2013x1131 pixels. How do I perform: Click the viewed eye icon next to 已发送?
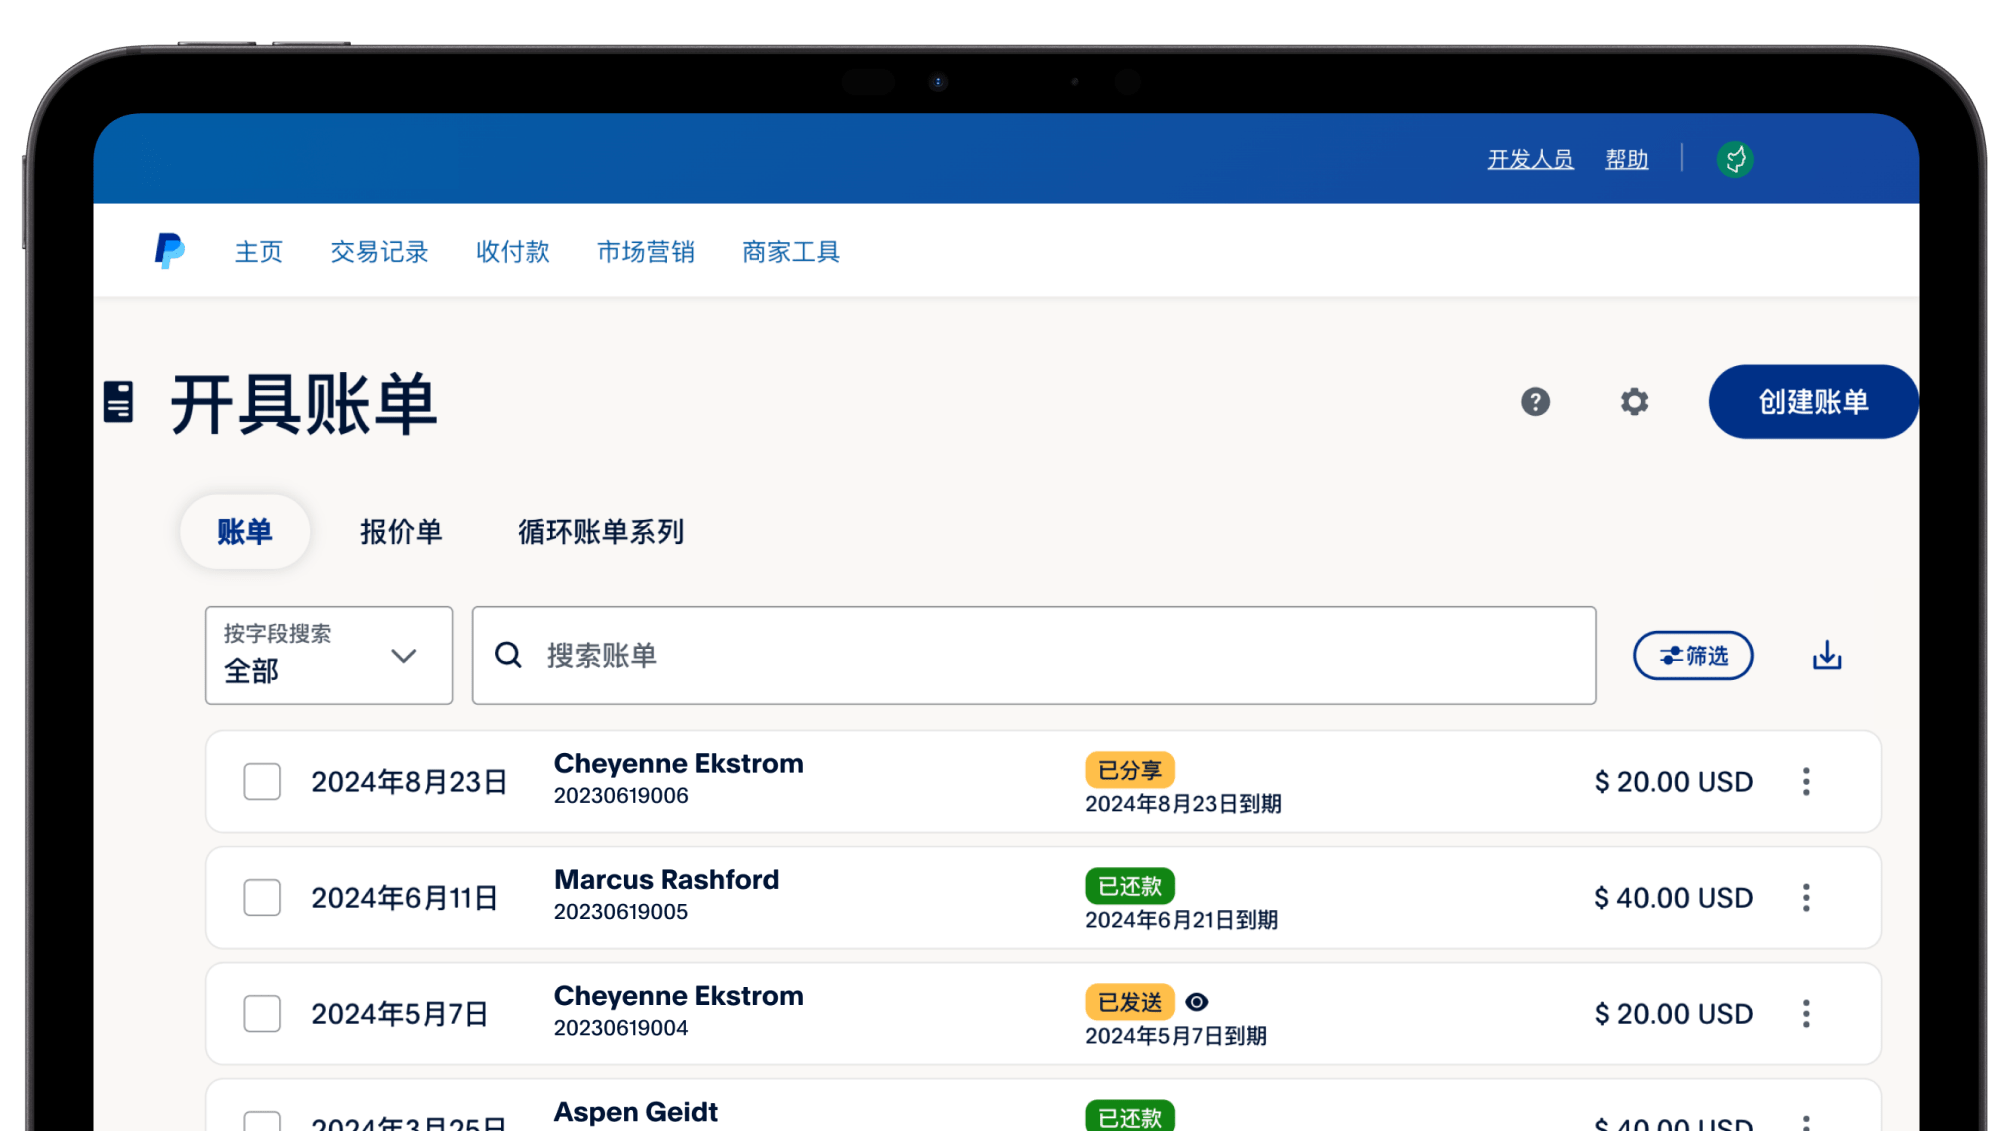tap(1196, 1002)
